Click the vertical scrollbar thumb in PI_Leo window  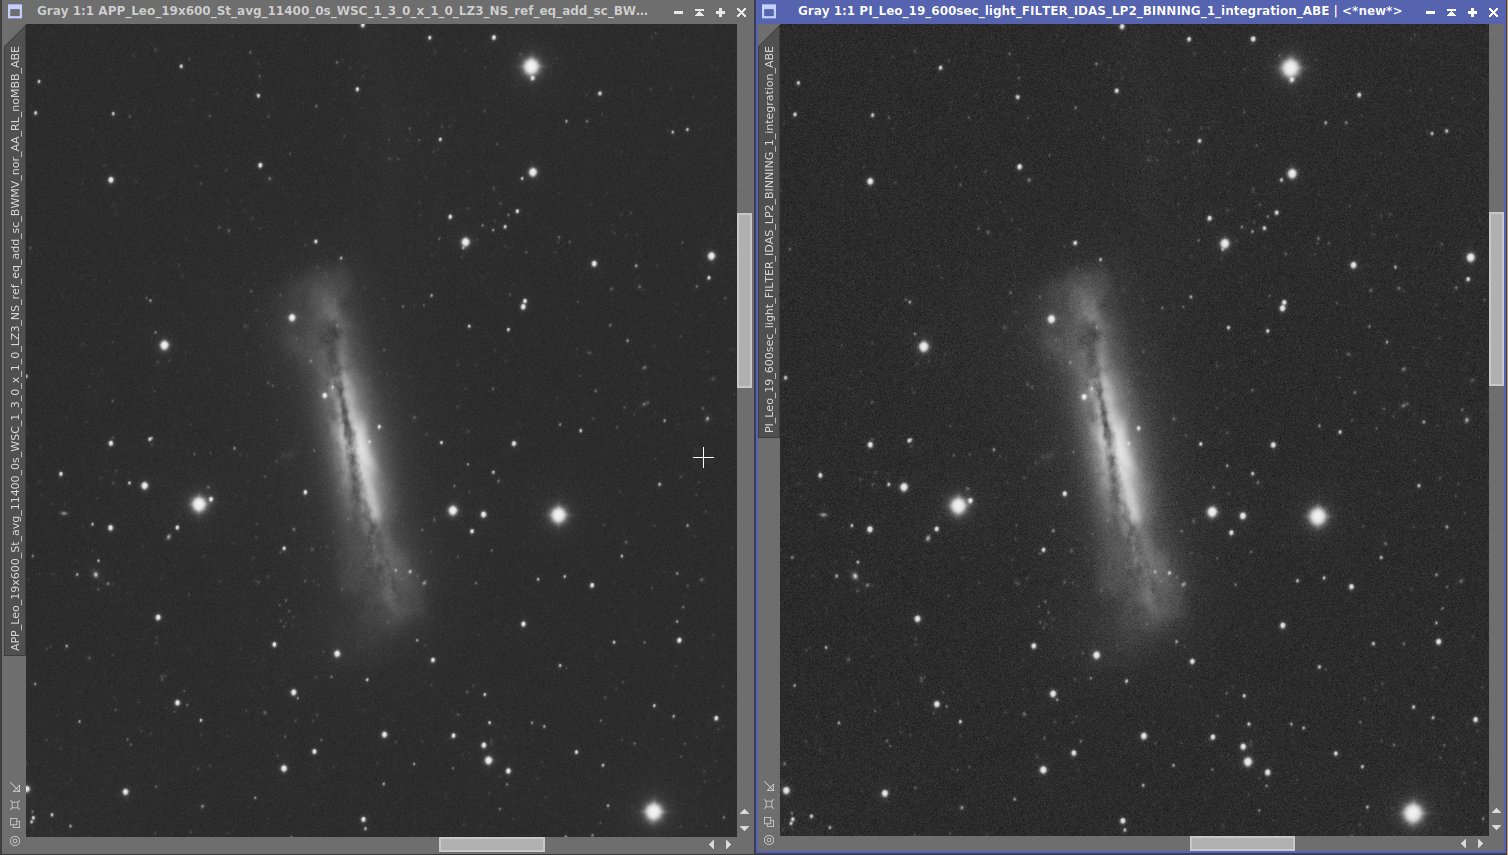pos(1496,299)
